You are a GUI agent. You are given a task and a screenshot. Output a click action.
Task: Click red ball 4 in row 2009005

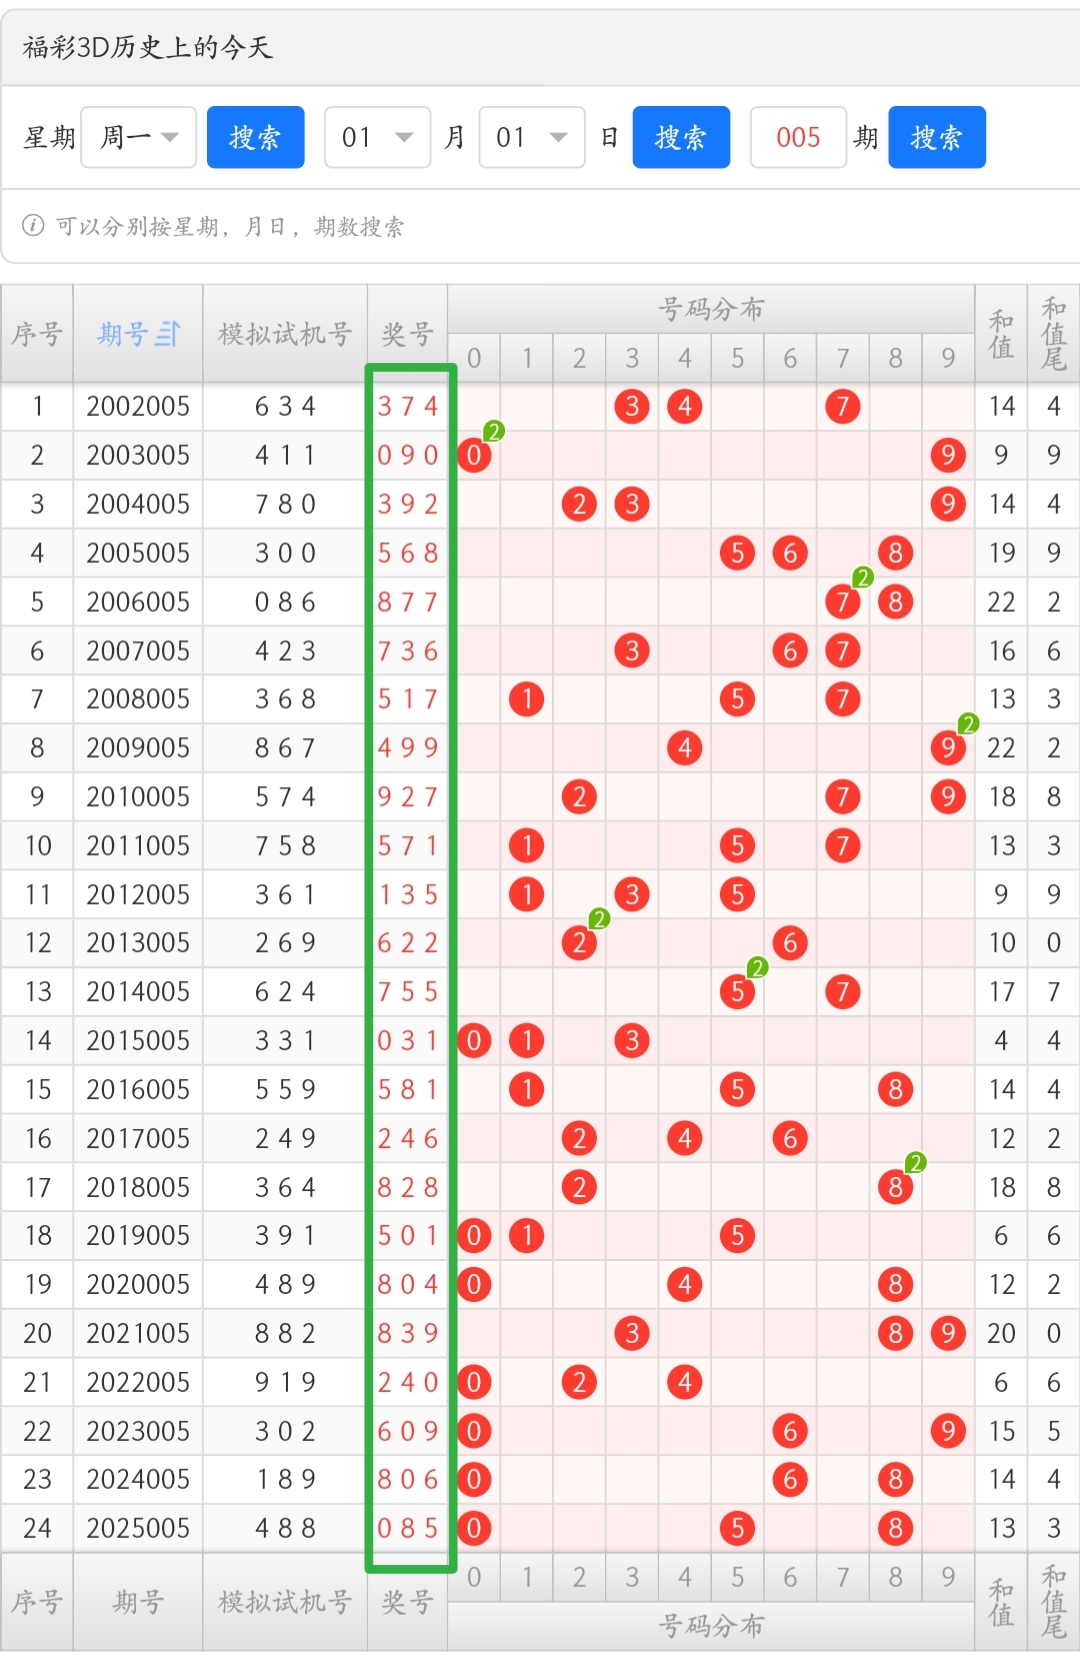coord(685,748)
